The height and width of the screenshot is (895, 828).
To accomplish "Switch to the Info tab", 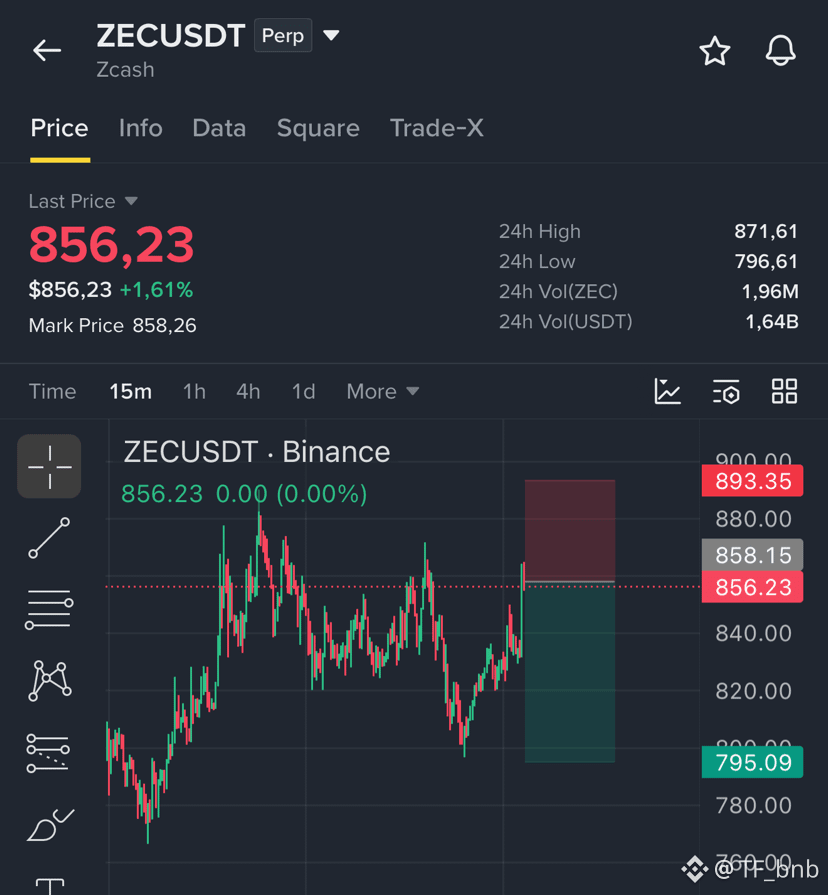I will (x=140, y=128).
